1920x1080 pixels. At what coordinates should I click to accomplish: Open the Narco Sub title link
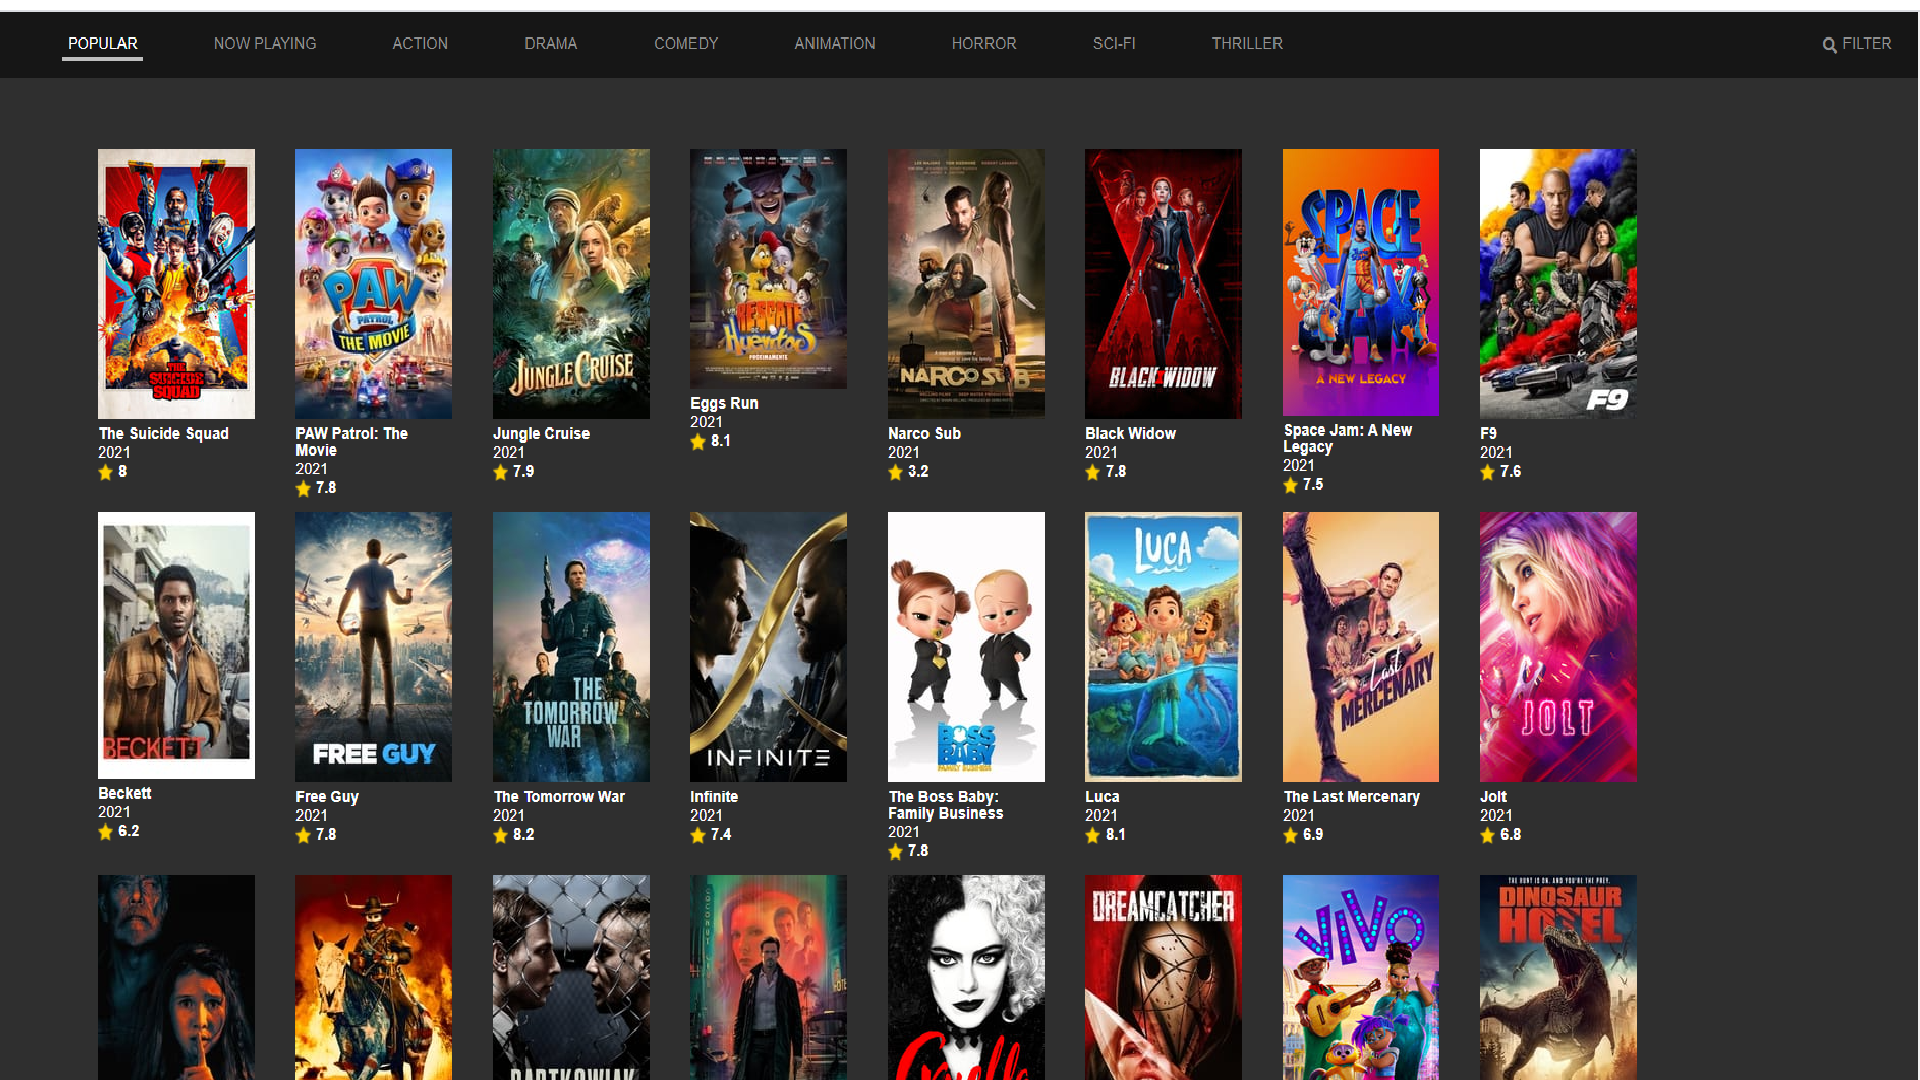click(x=924, y=434)
